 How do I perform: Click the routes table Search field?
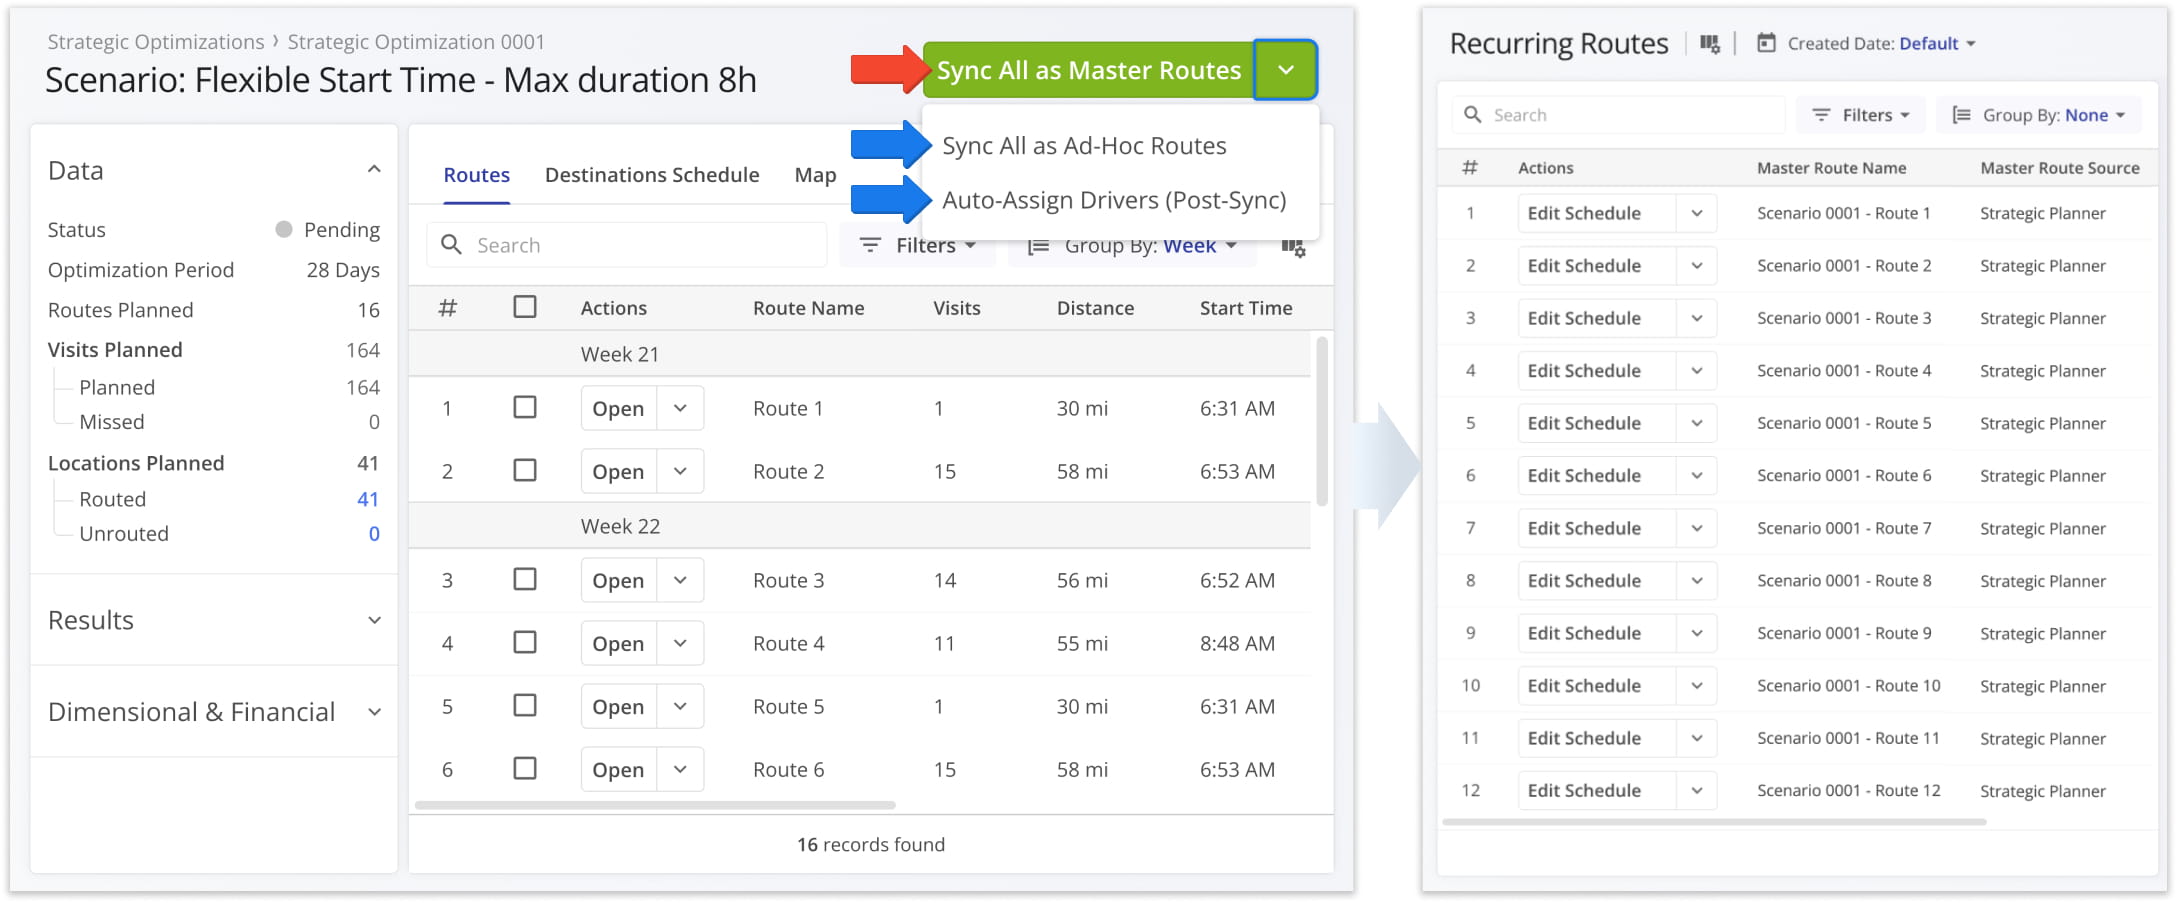point(627,245)
